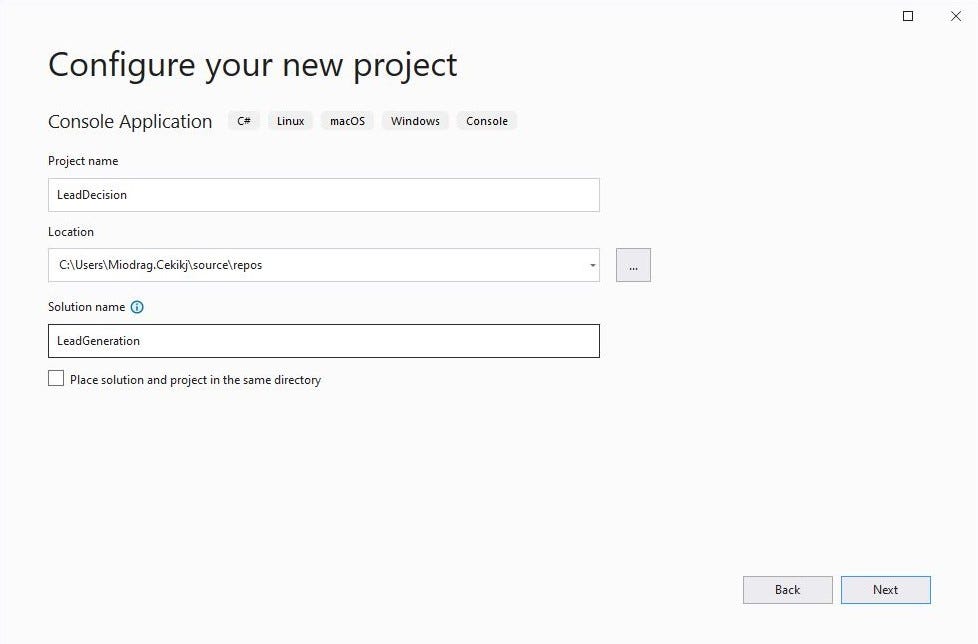Screen dimensions: 978x644
Task: Enable placing solution and project in same directory
Action: (x=56, y=379)
